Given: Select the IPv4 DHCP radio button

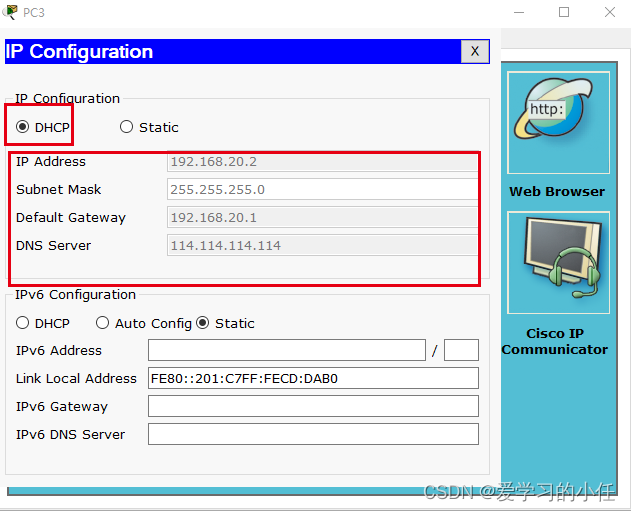Looking at the screenshot, I should tap(23, 127).
